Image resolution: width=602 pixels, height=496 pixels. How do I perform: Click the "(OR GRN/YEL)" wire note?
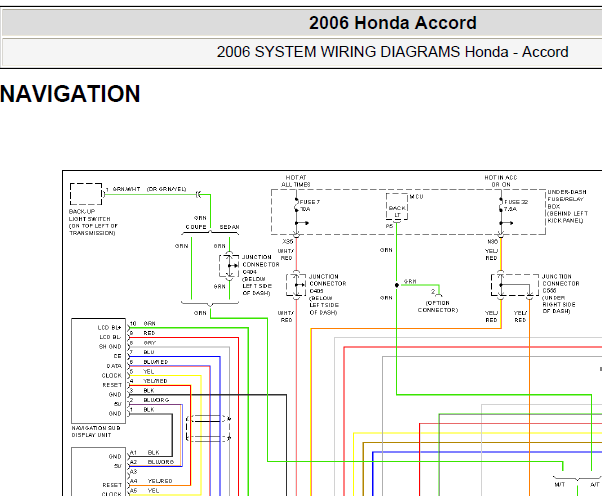tap(166, 189)
